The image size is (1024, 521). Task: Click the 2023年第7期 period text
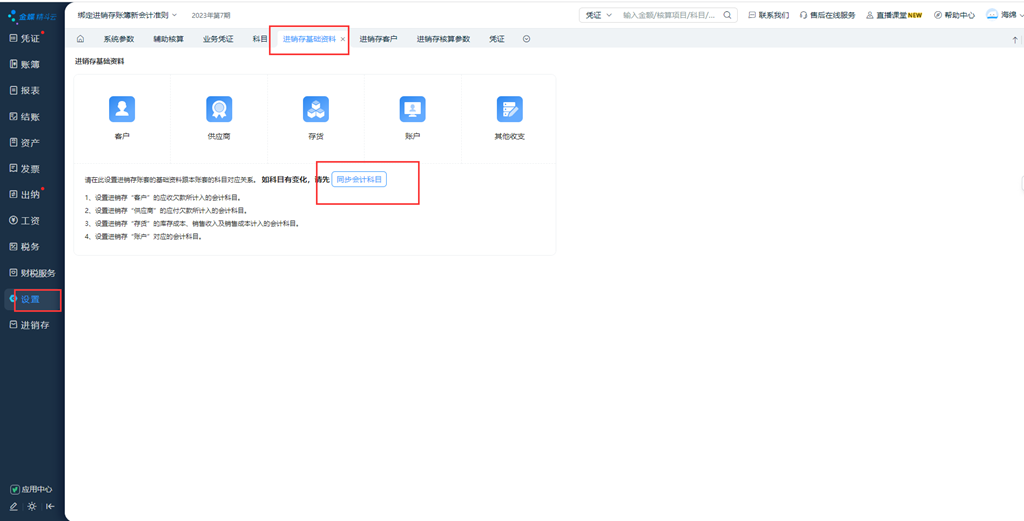click(x=211, y=15)
